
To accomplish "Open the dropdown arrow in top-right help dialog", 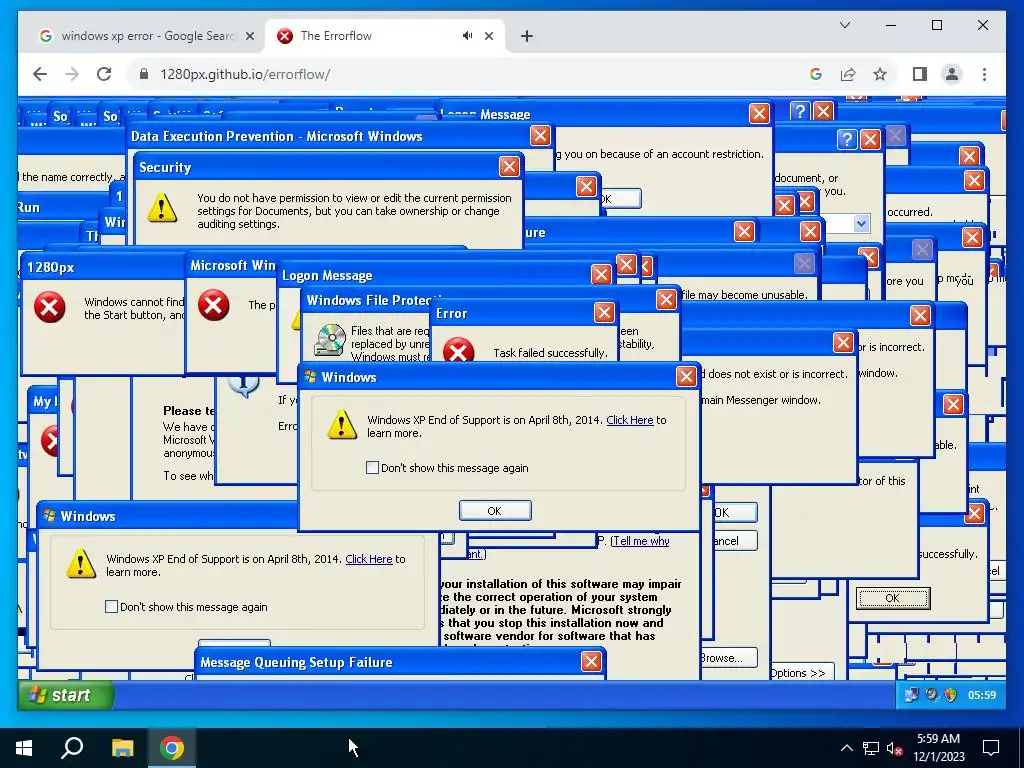I will coord(861,224).
